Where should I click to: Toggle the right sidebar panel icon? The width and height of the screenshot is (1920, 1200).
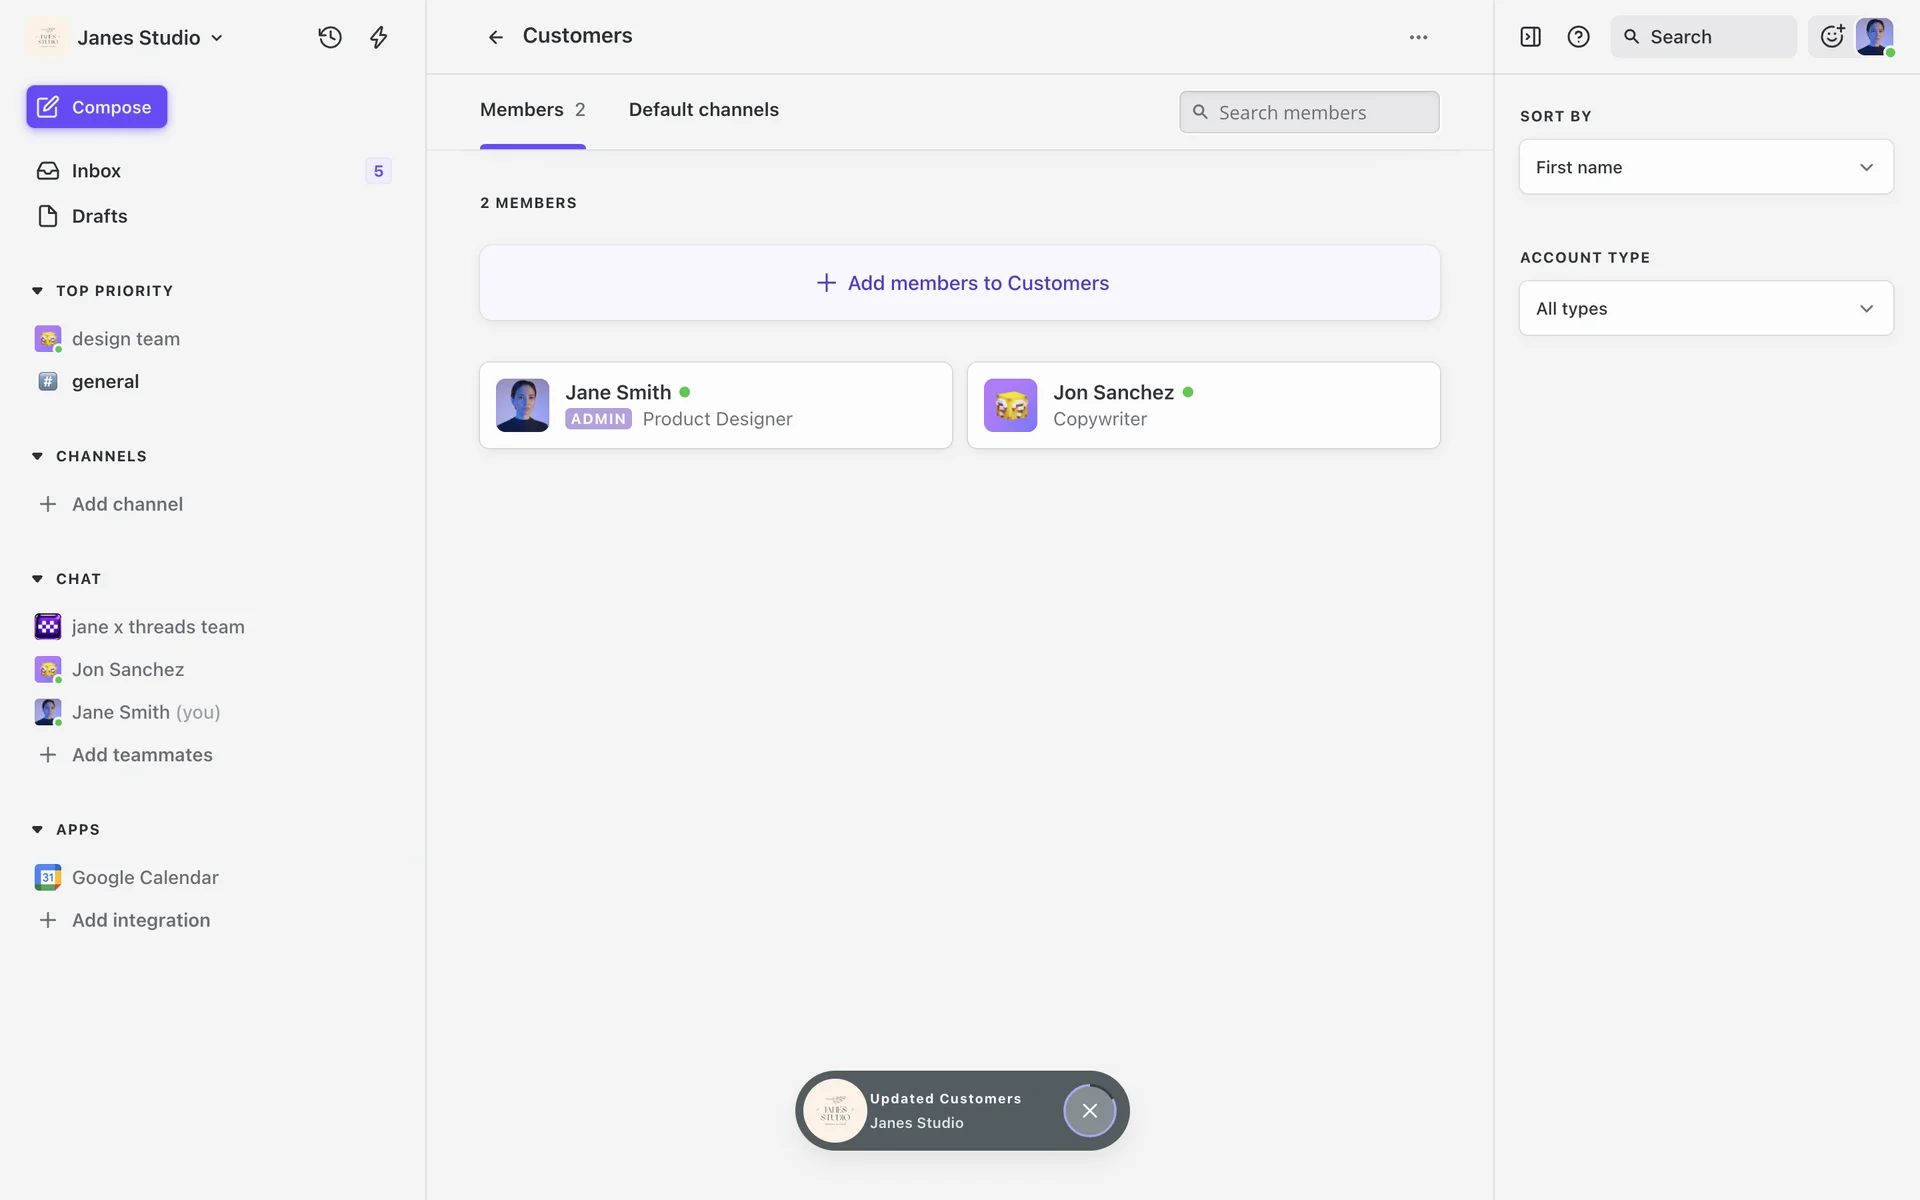click(x=1530, y=37)
